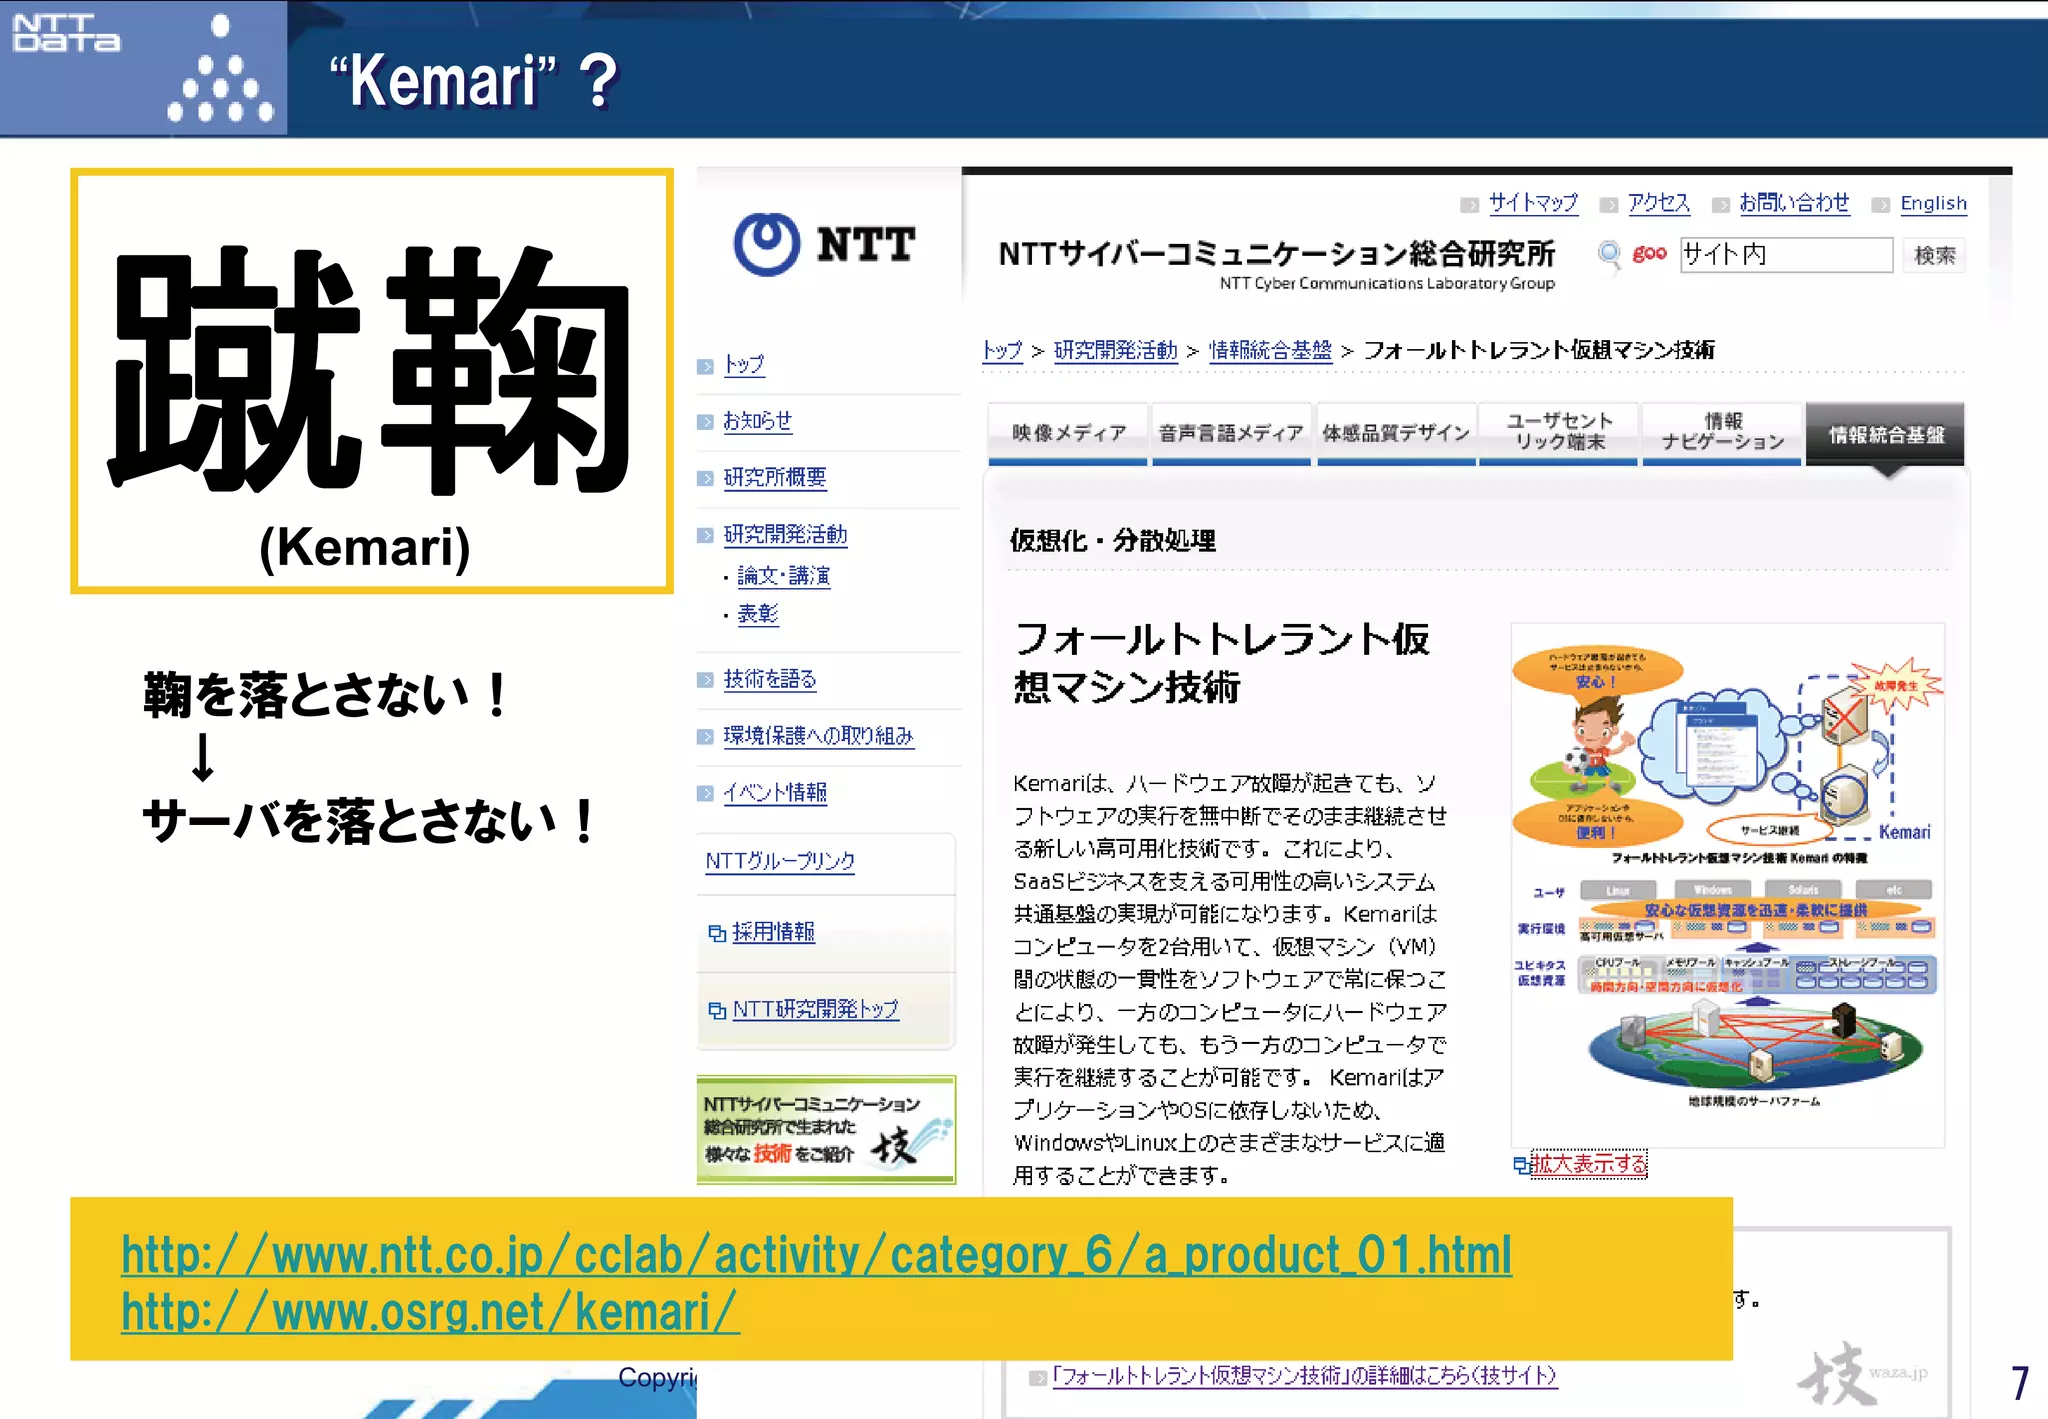
Task: Click the NTT logo on webpage
Action: coord(824,244)
